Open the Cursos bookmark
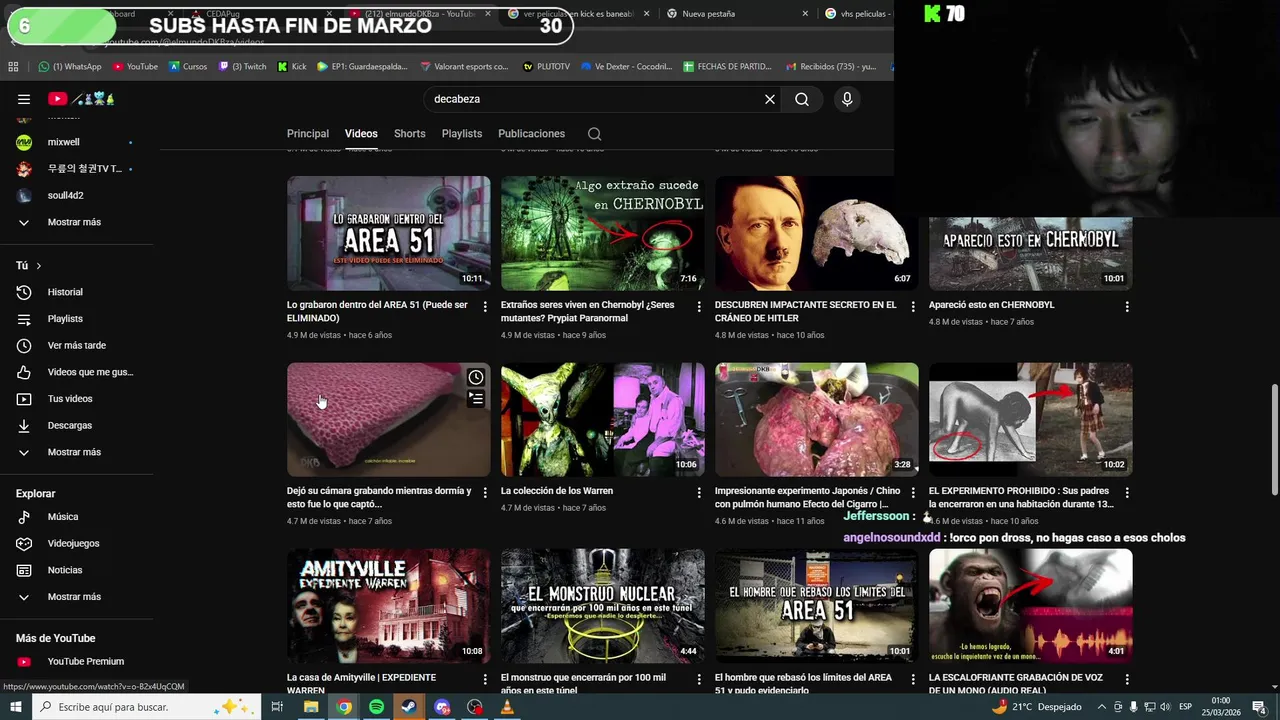 point(188,67)
